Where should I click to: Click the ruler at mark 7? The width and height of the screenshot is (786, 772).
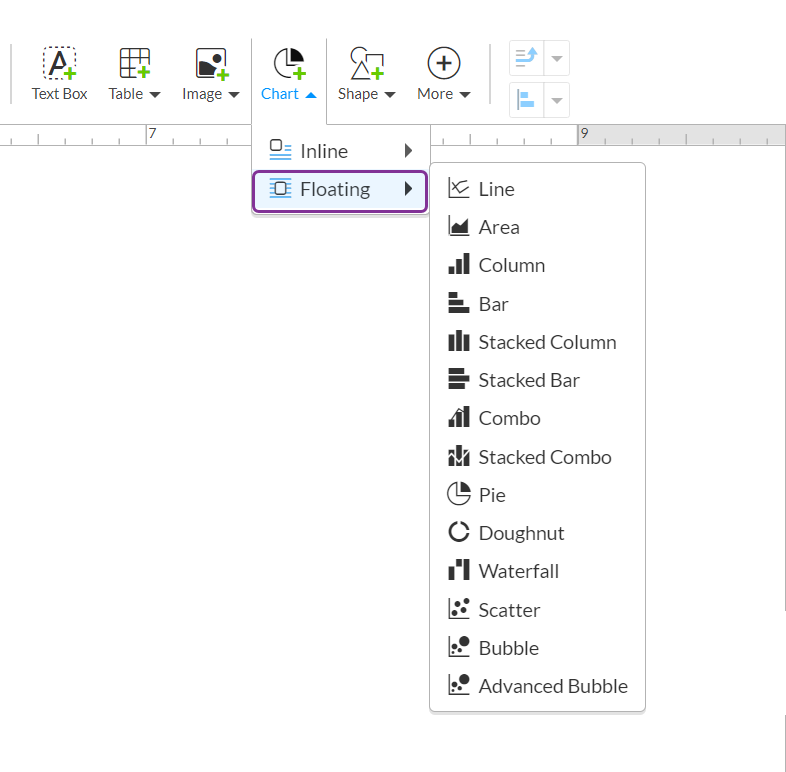click(x=151, y=134)
